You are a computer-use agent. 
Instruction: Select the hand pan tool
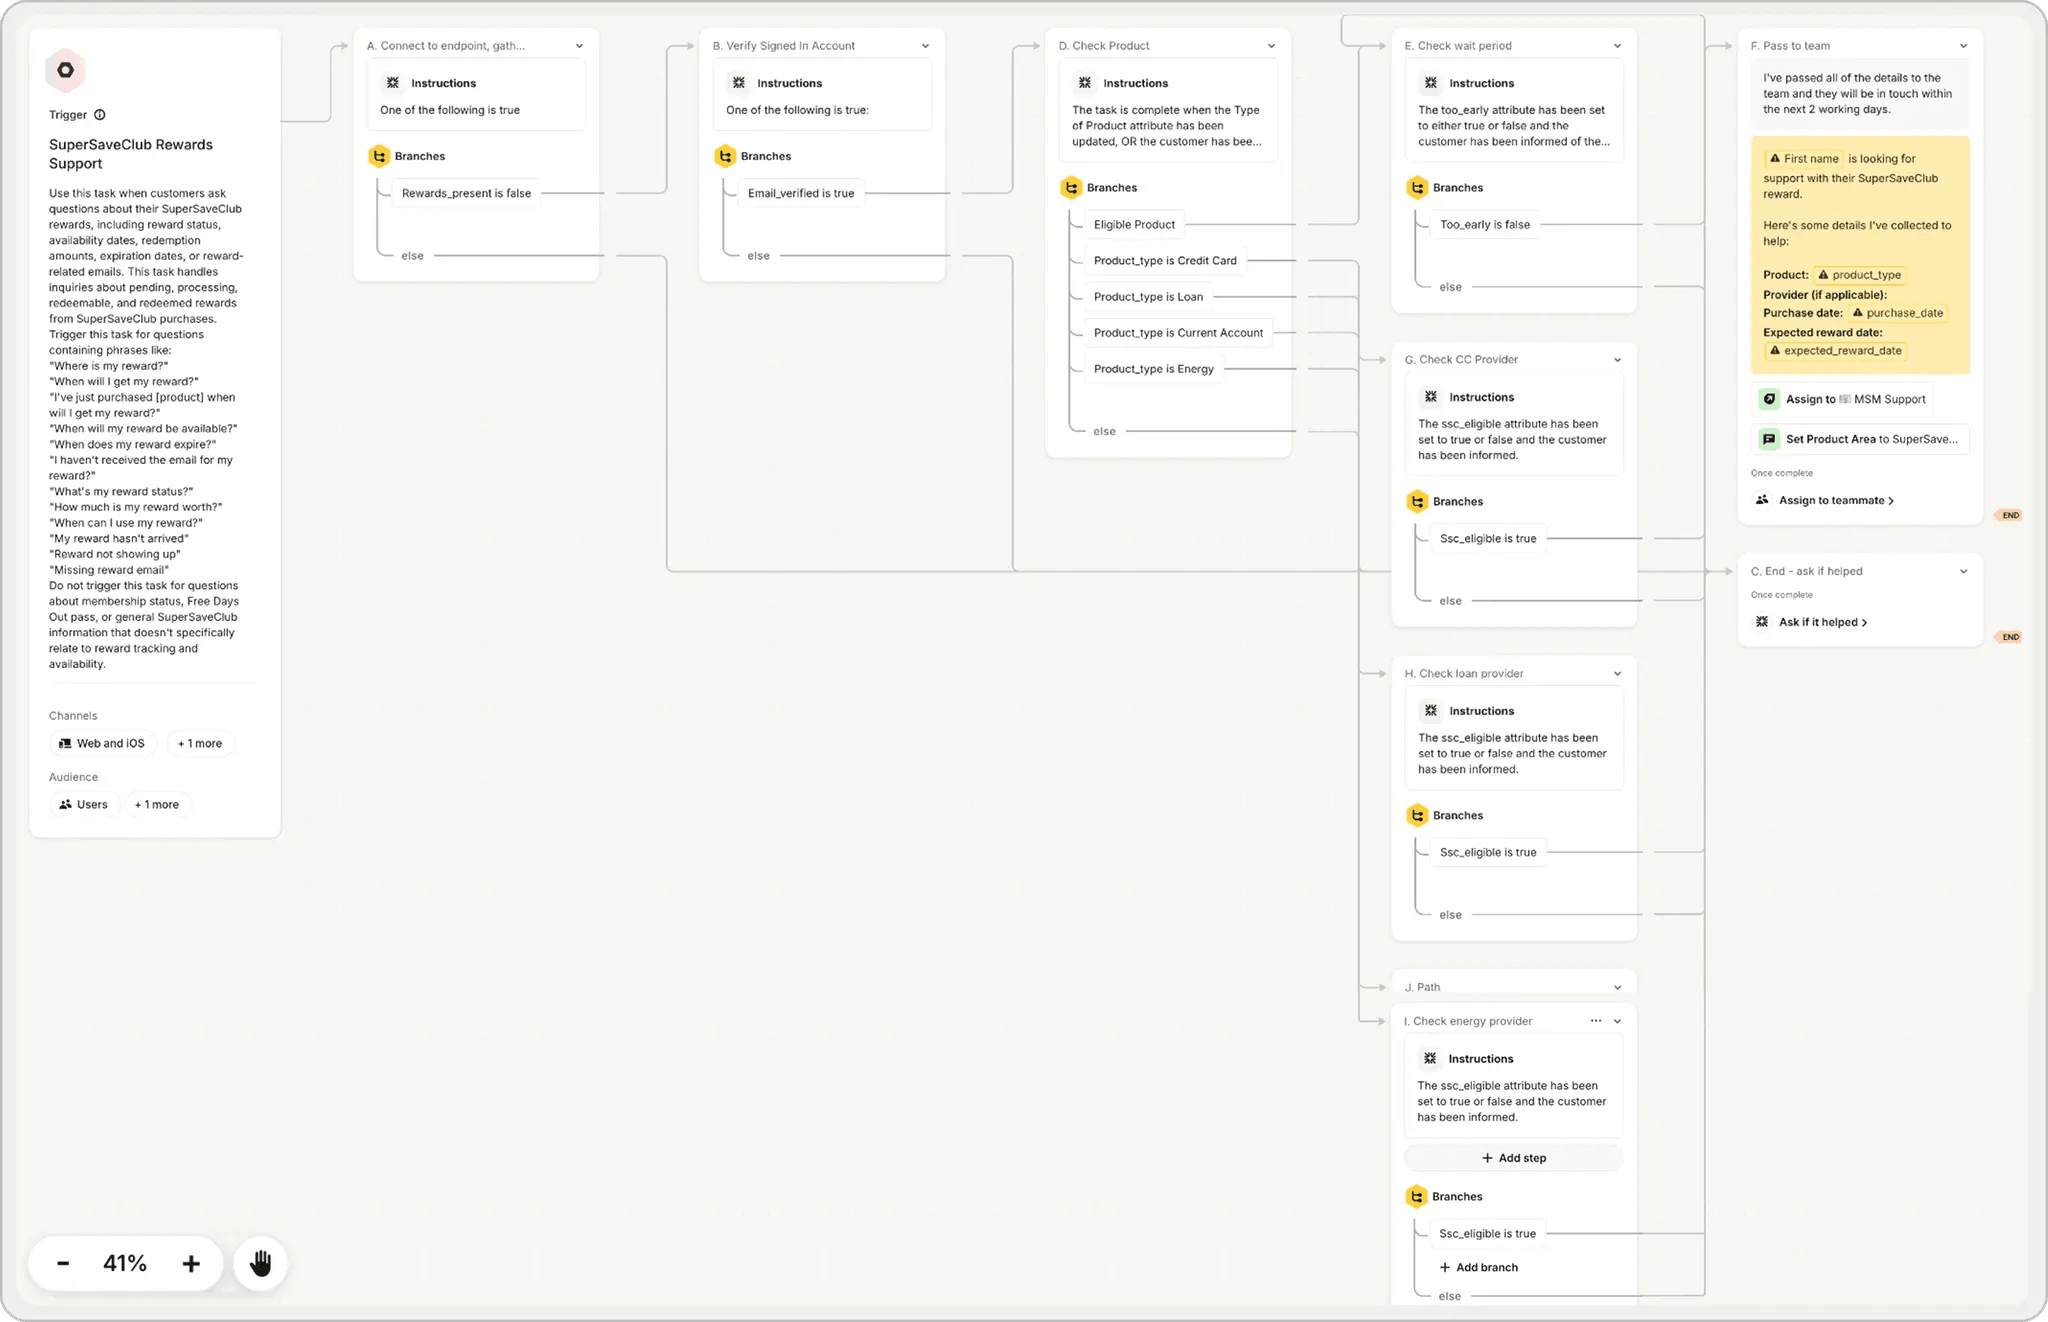260,1263
